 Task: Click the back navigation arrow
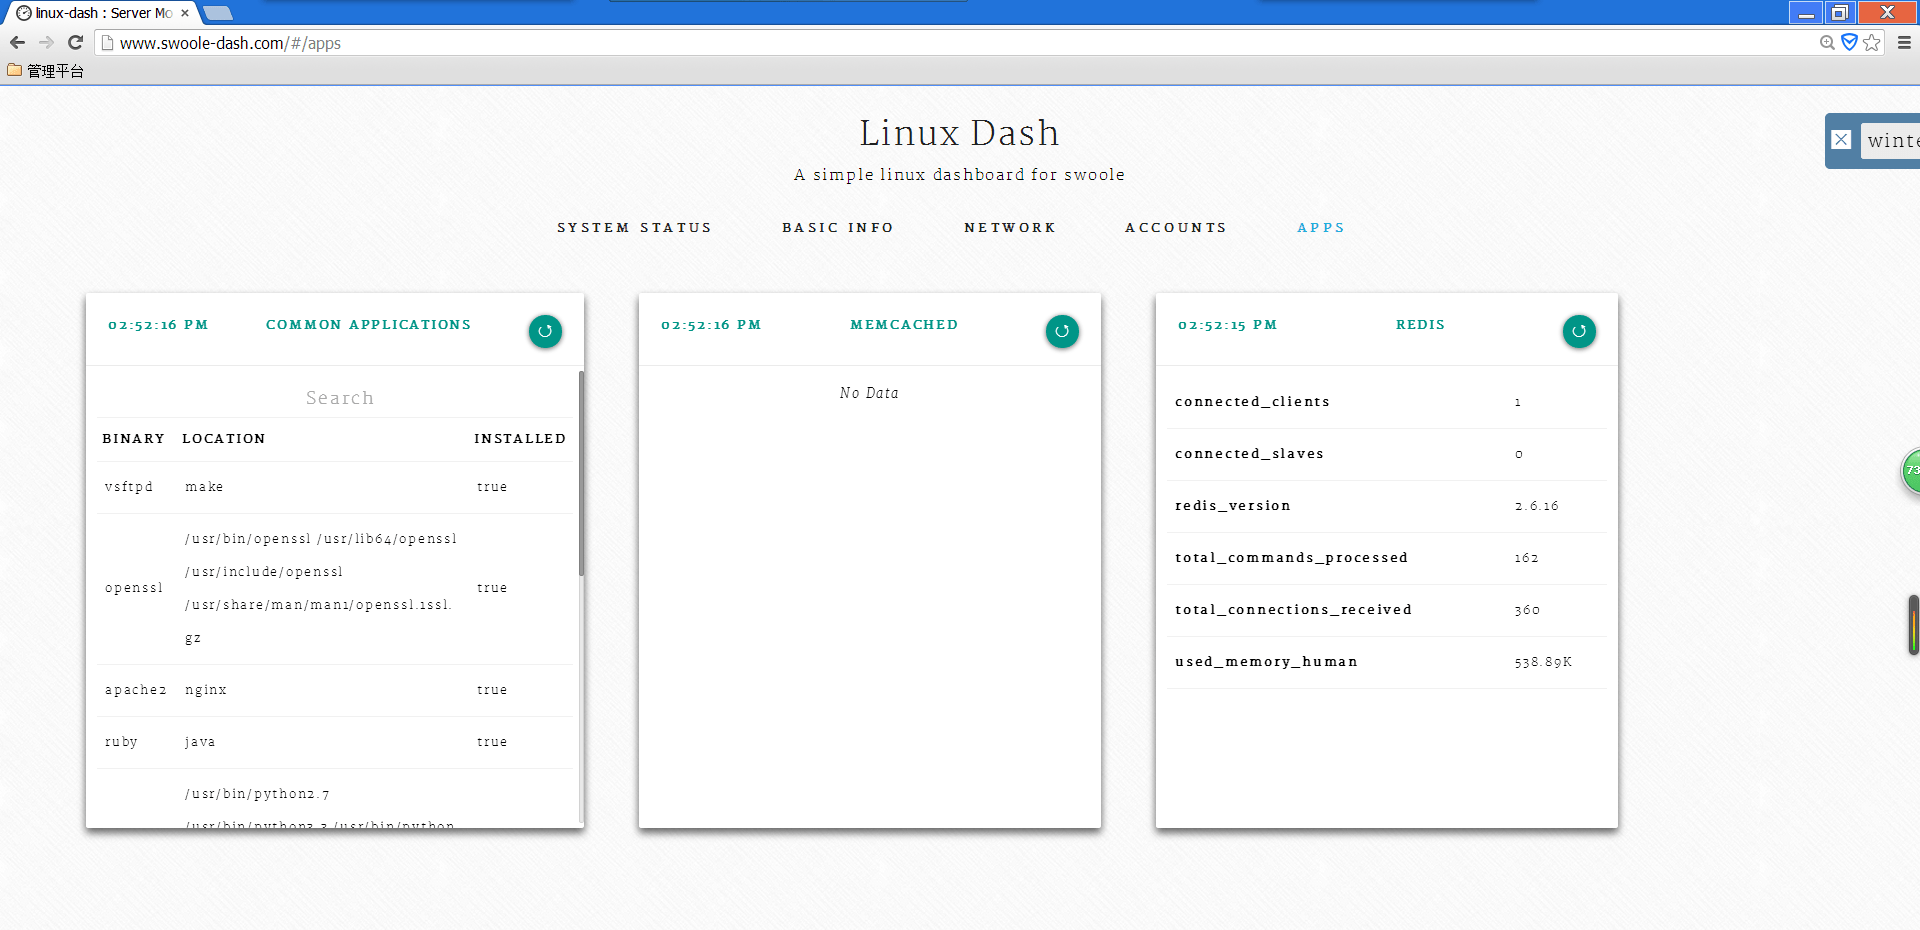(x=17, y=42)
